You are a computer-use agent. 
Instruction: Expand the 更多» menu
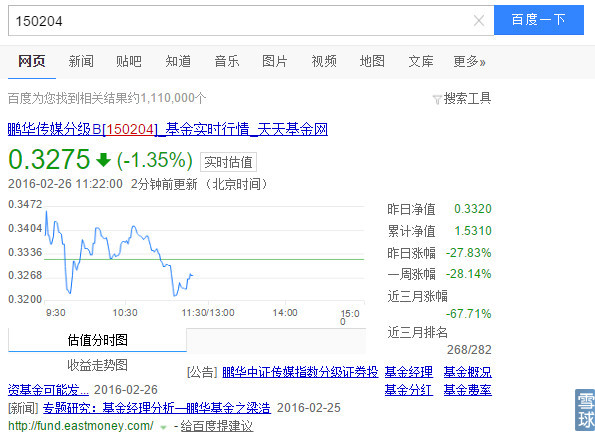click(x=469, y=61)
